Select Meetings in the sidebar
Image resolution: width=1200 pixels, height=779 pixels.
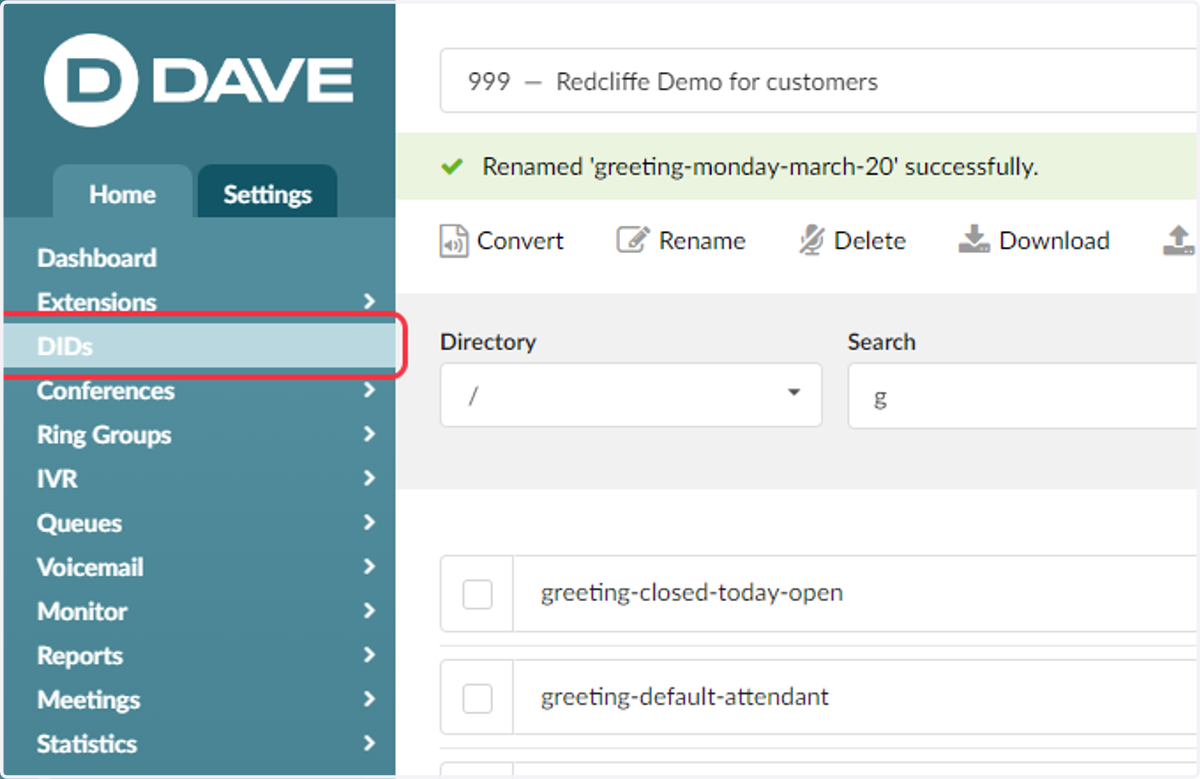pyautogui.click(x=88, y=700)
